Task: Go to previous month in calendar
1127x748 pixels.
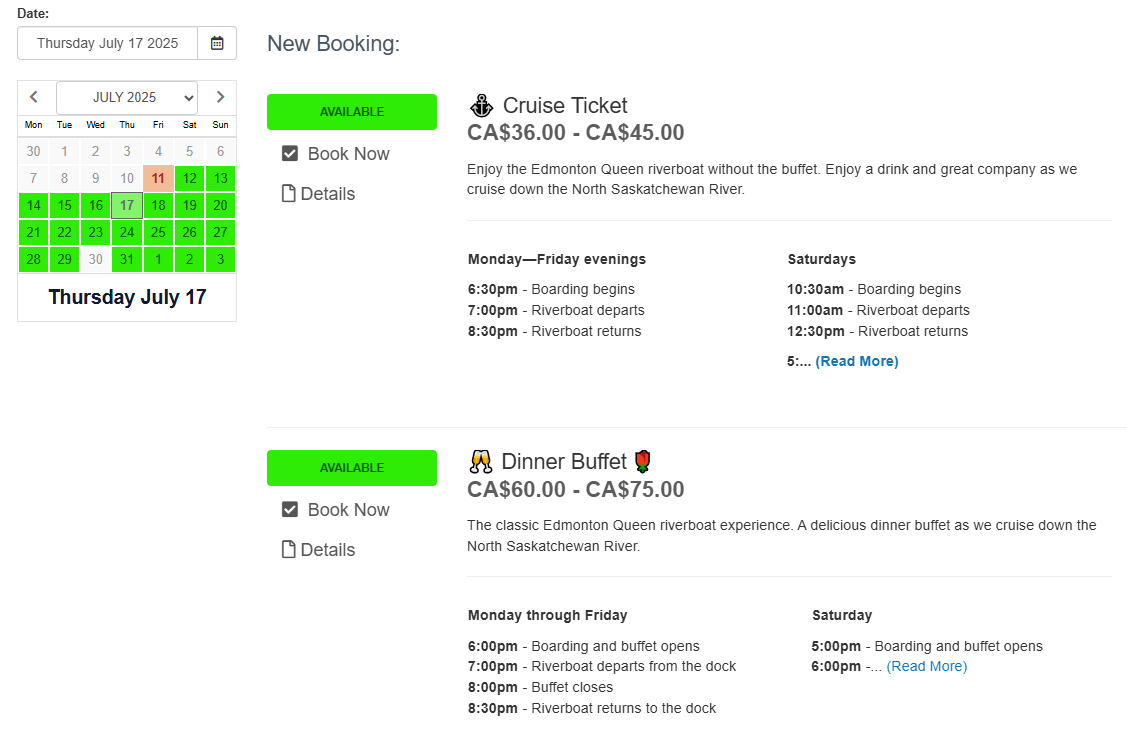Action: point(34,97)
